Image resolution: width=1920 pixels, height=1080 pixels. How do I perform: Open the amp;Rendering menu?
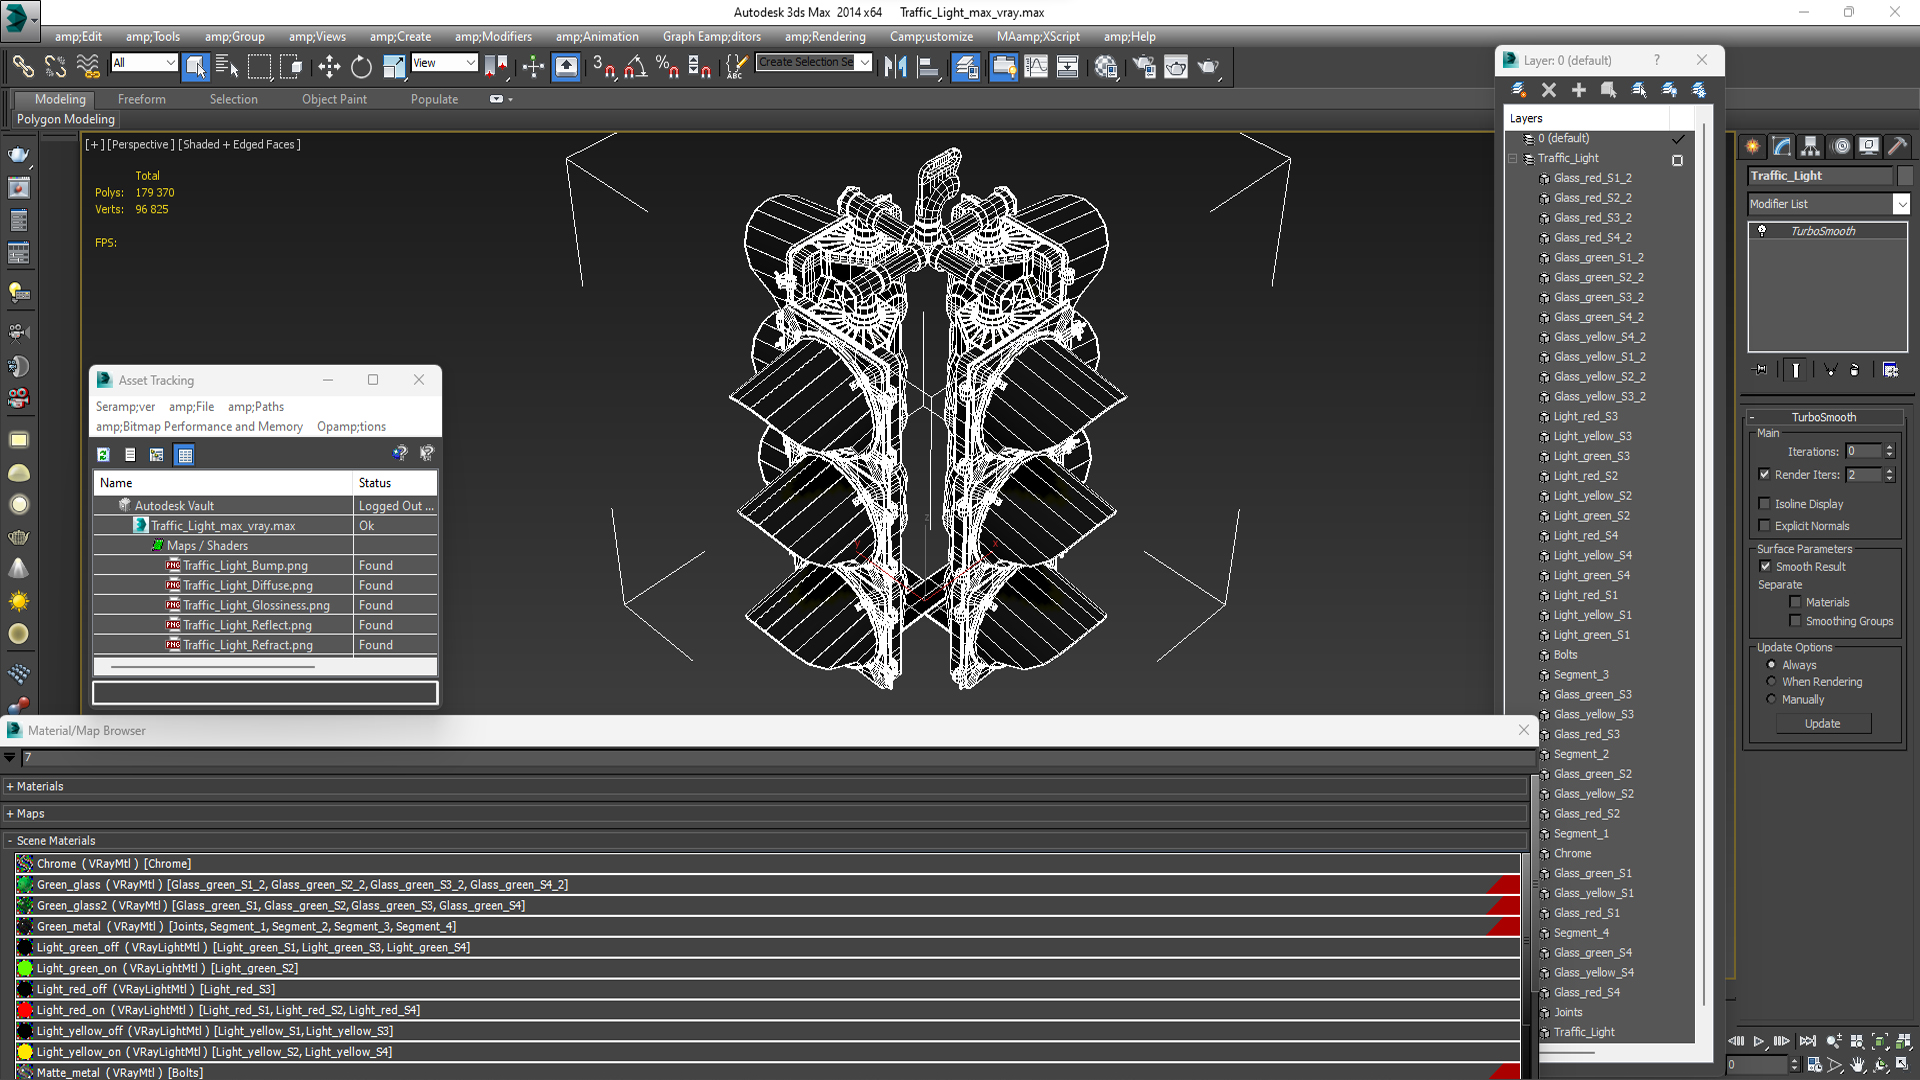824,36
